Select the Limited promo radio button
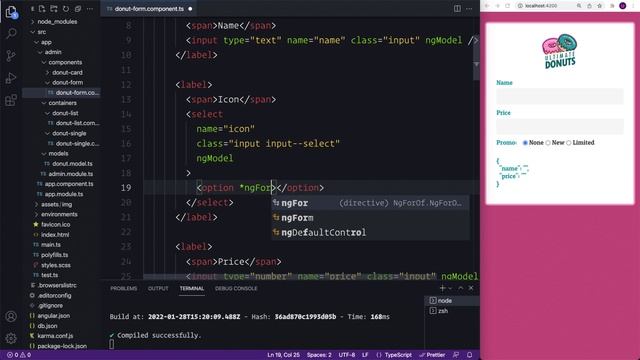Viewport: 640px width, 360px height. (569, 143)
